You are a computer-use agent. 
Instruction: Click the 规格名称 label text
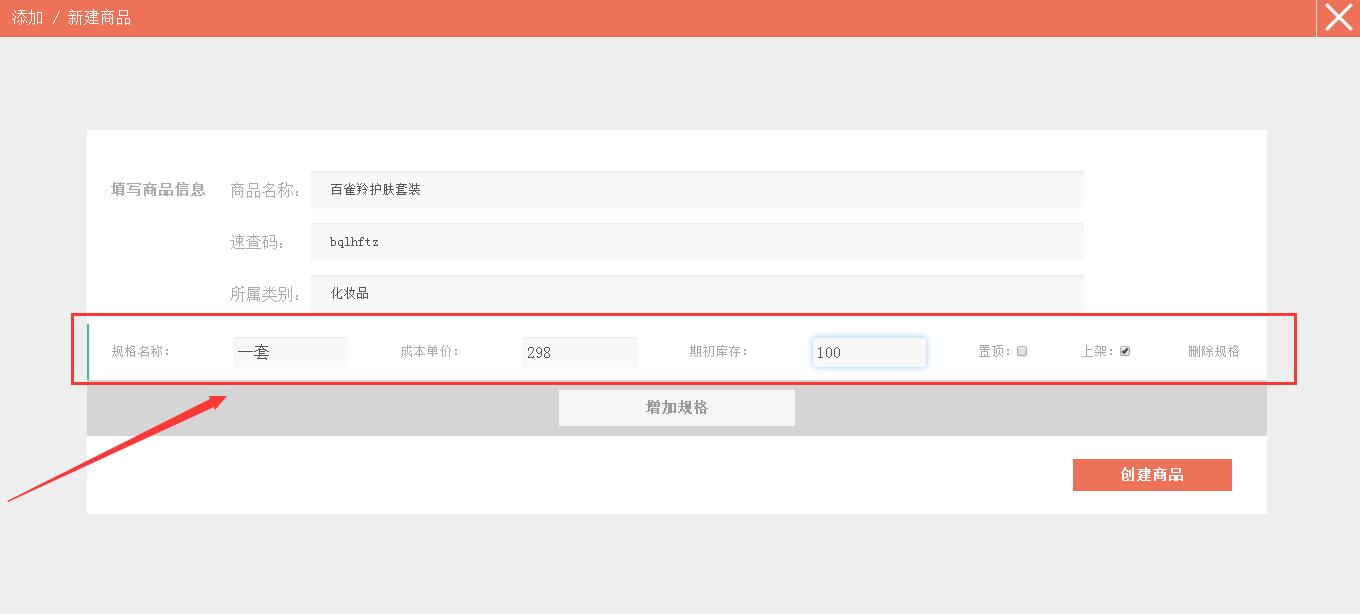[x=140, y=351]
